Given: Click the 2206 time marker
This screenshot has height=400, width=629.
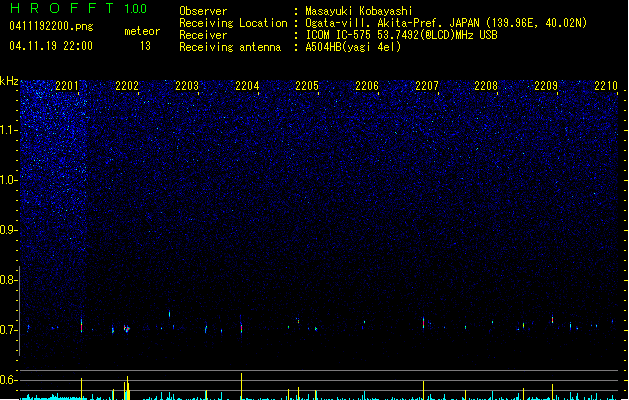Looking at the screenshot, I should point(367,86).
